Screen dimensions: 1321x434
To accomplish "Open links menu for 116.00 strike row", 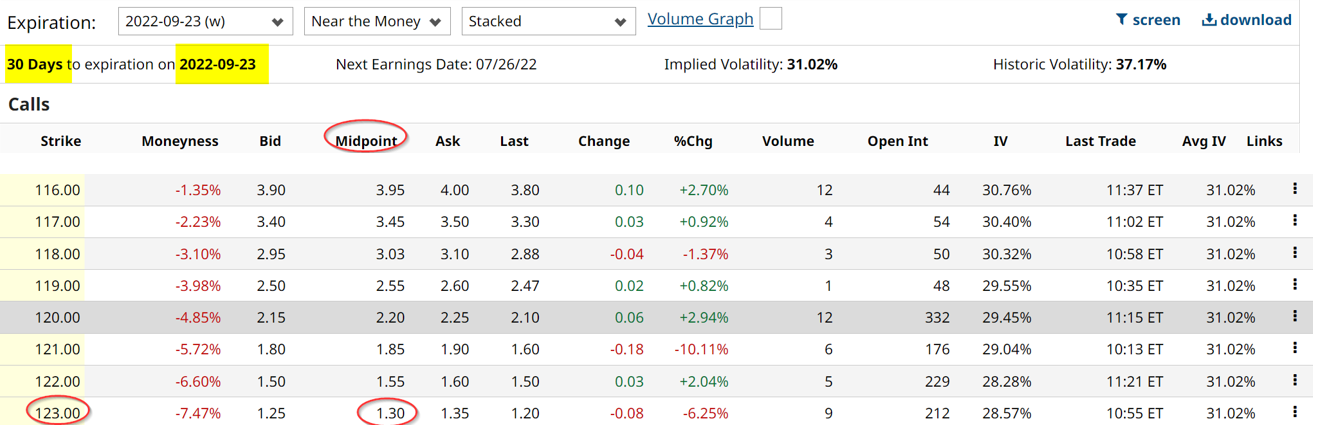I will 1295,189.
